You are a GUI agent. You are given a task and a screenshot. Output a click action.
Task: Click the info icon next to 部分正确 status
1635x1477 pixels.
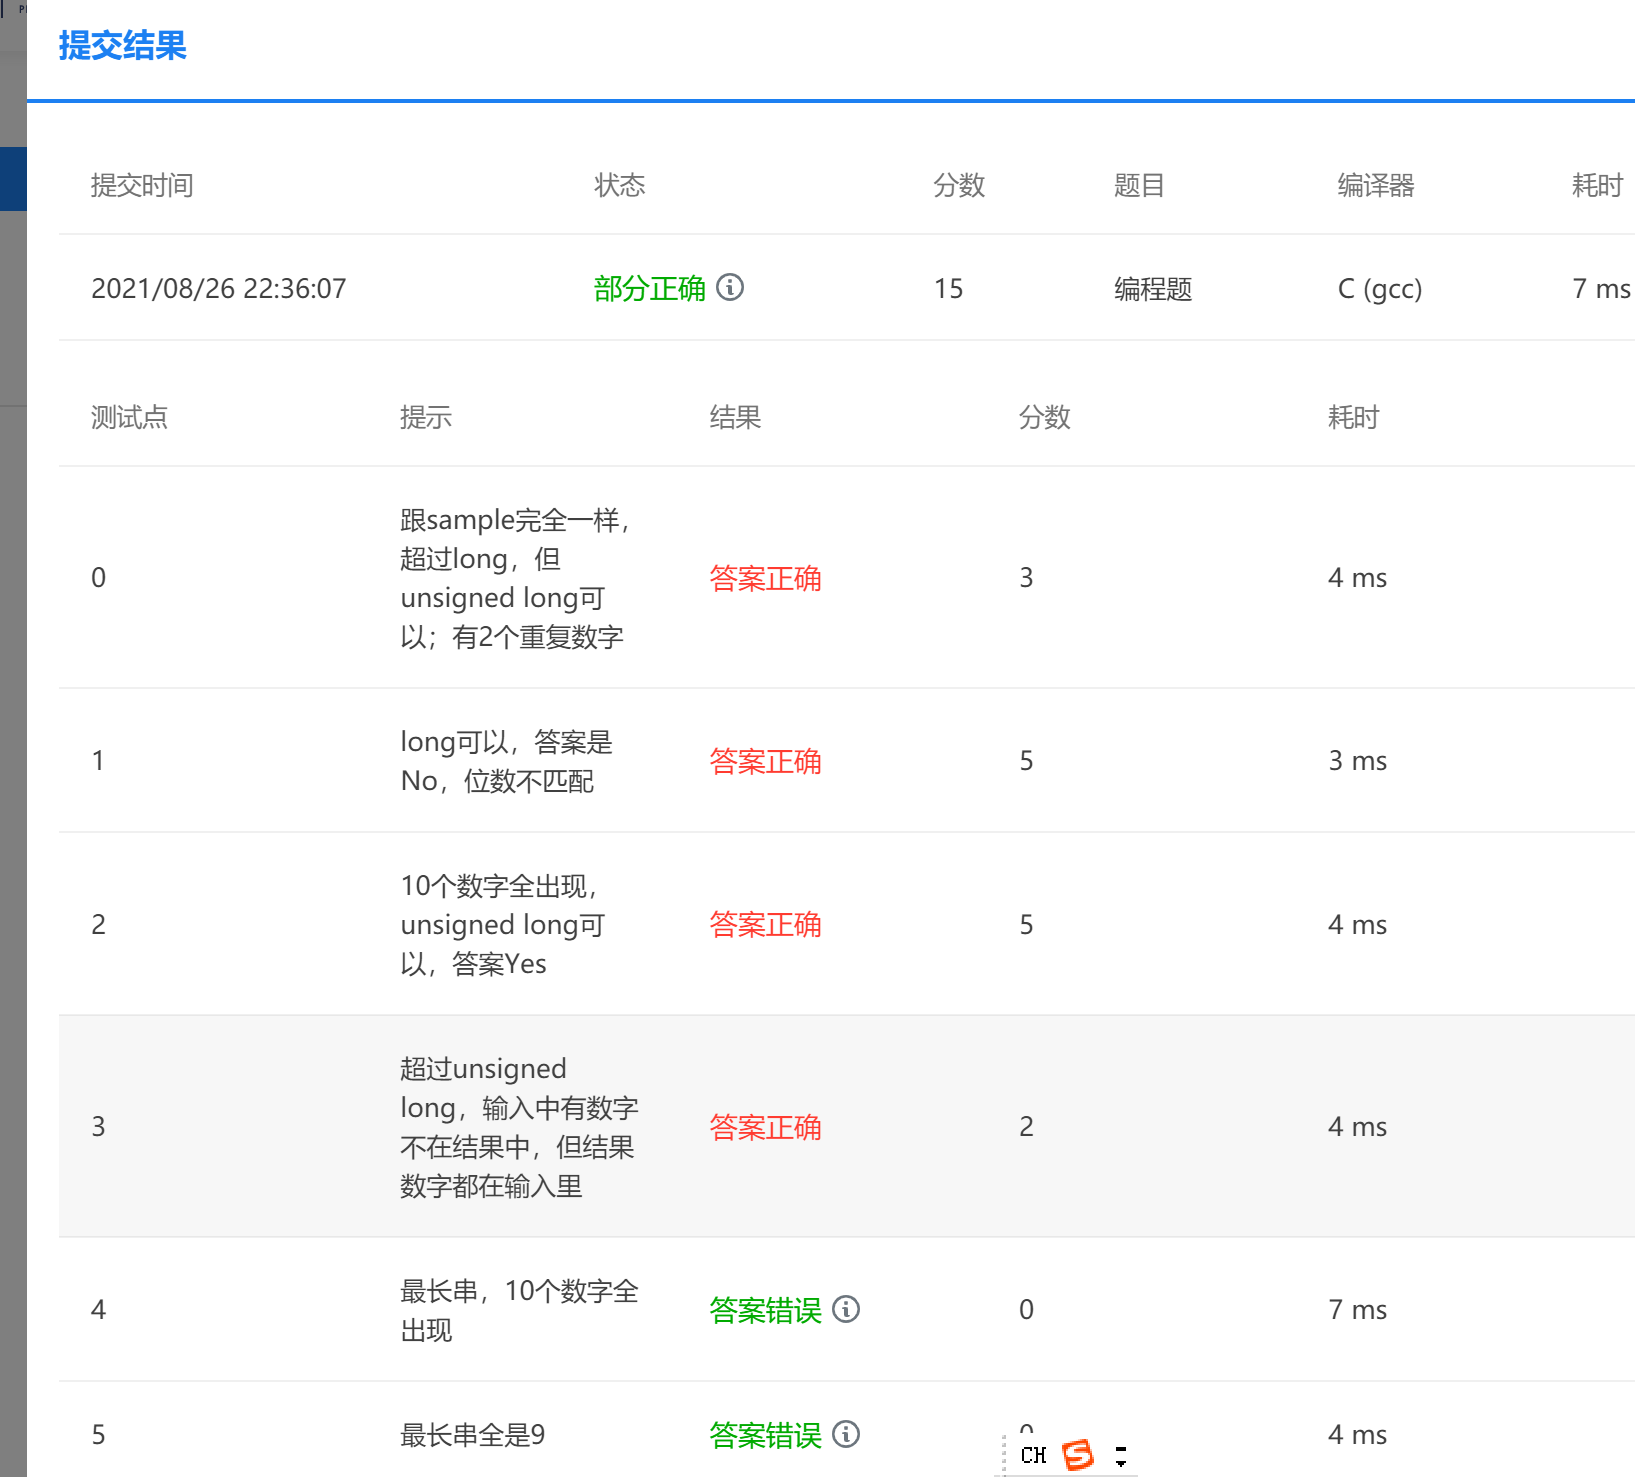(x=731, y=288)
